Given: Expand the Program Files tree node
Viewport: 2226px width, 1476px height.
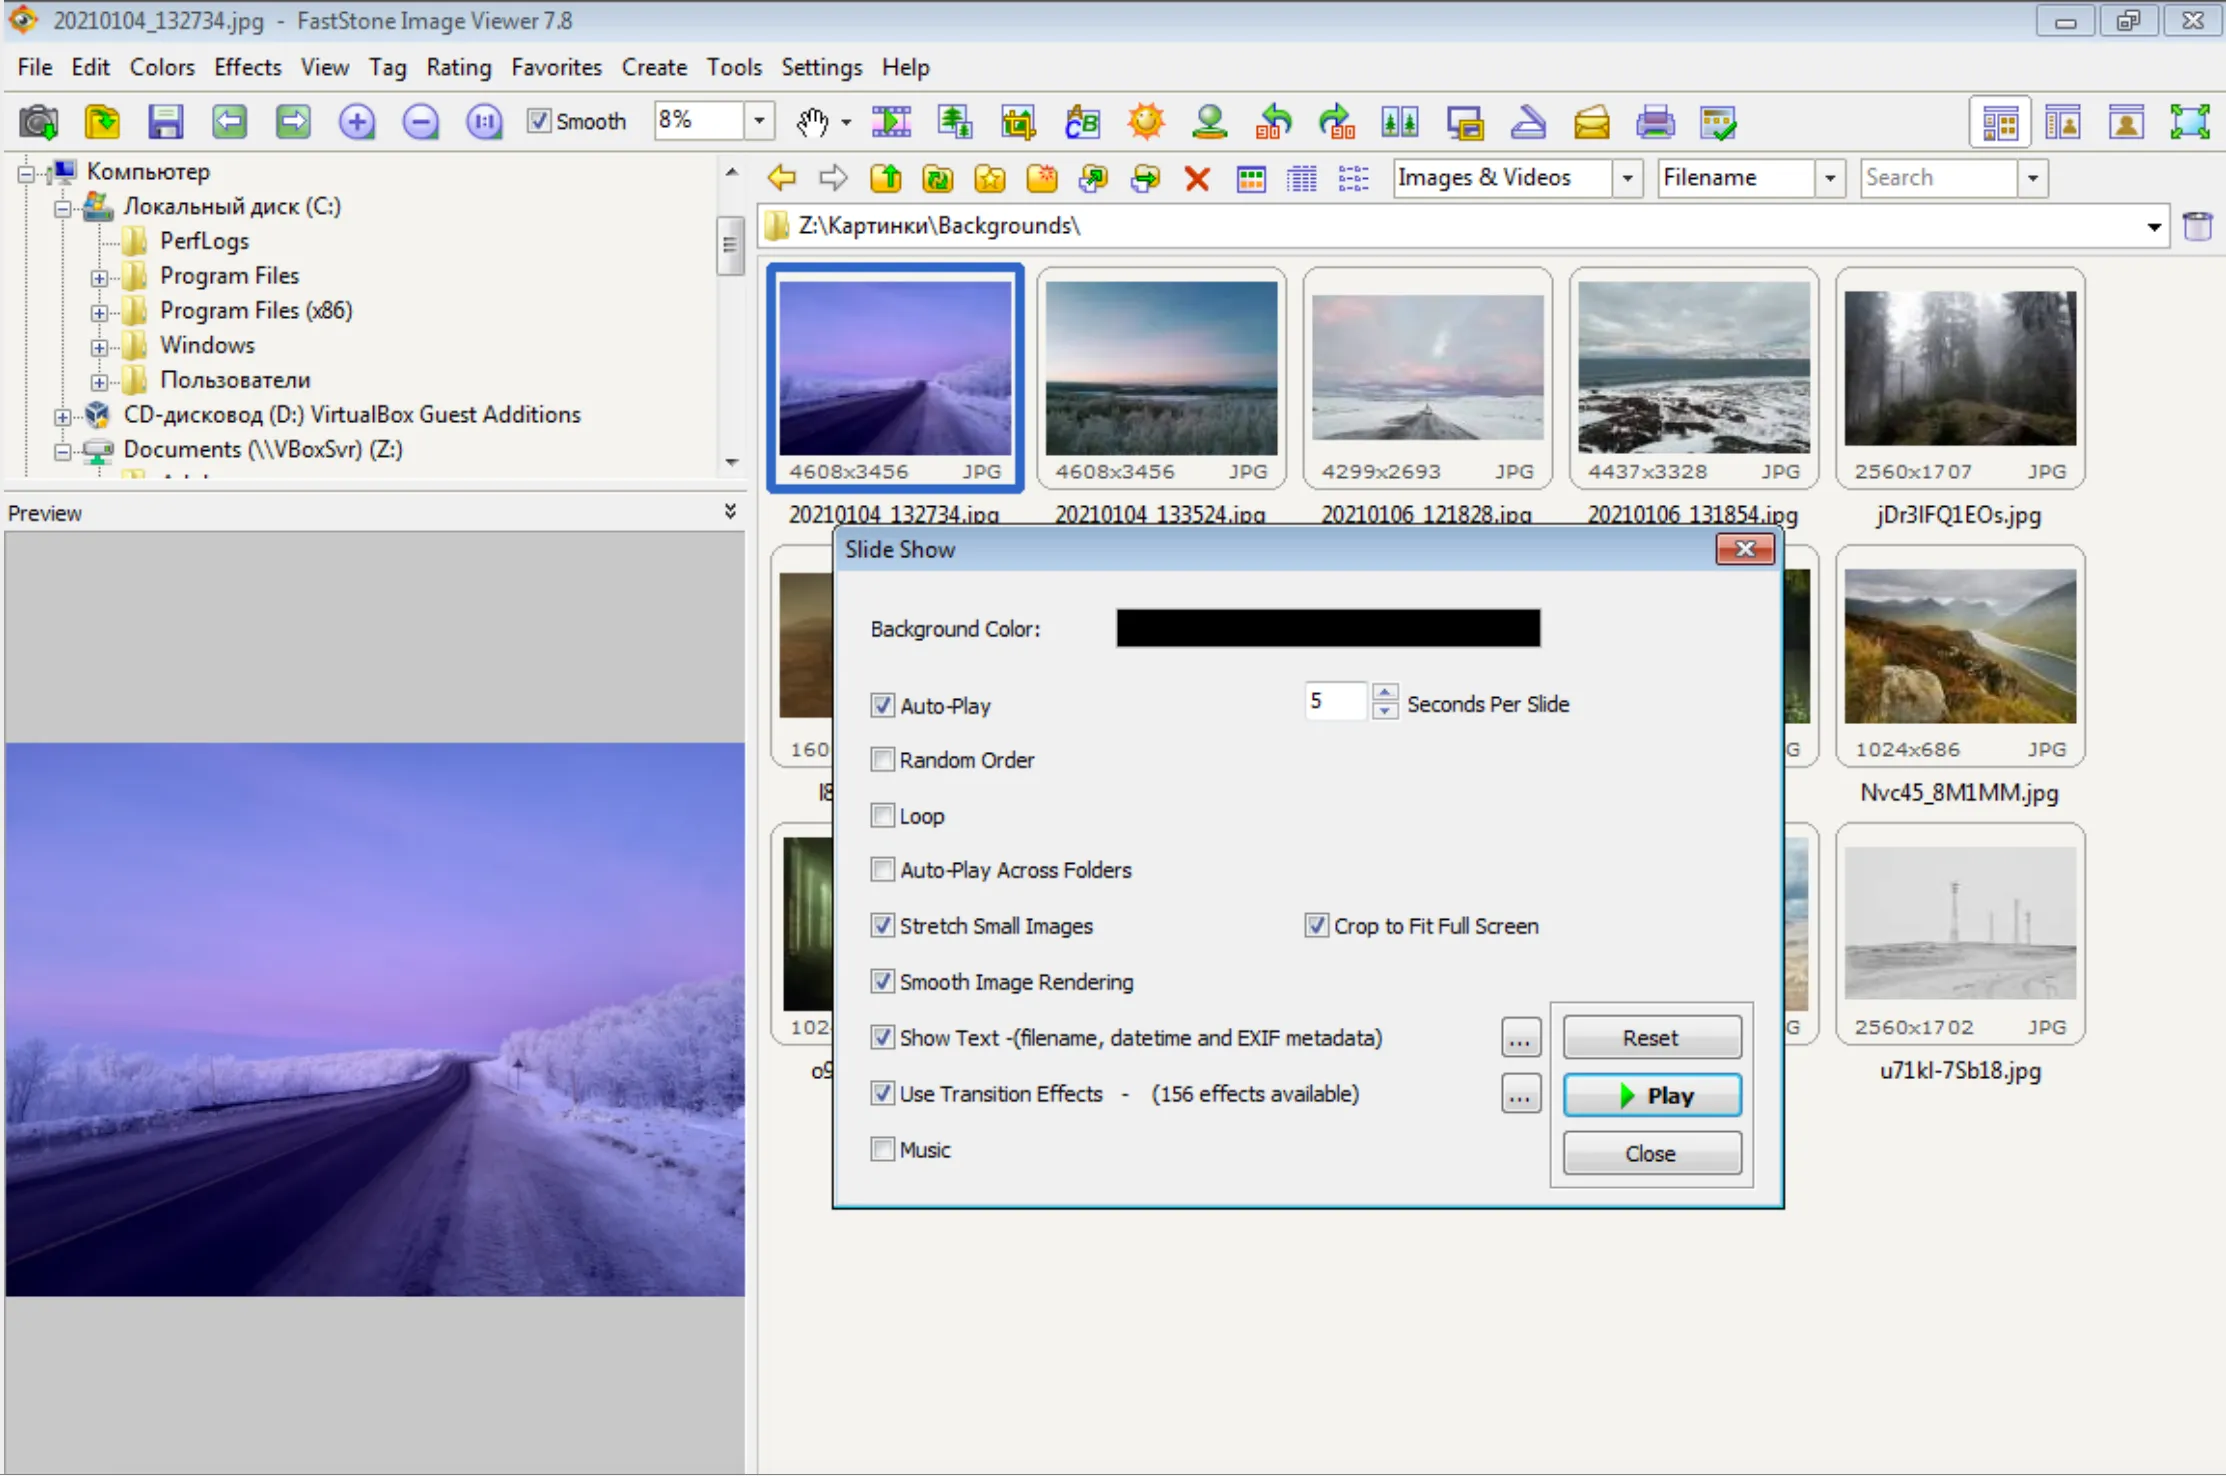Looking at the screenshot, I should pyautogui.click(x=99, y=277).
